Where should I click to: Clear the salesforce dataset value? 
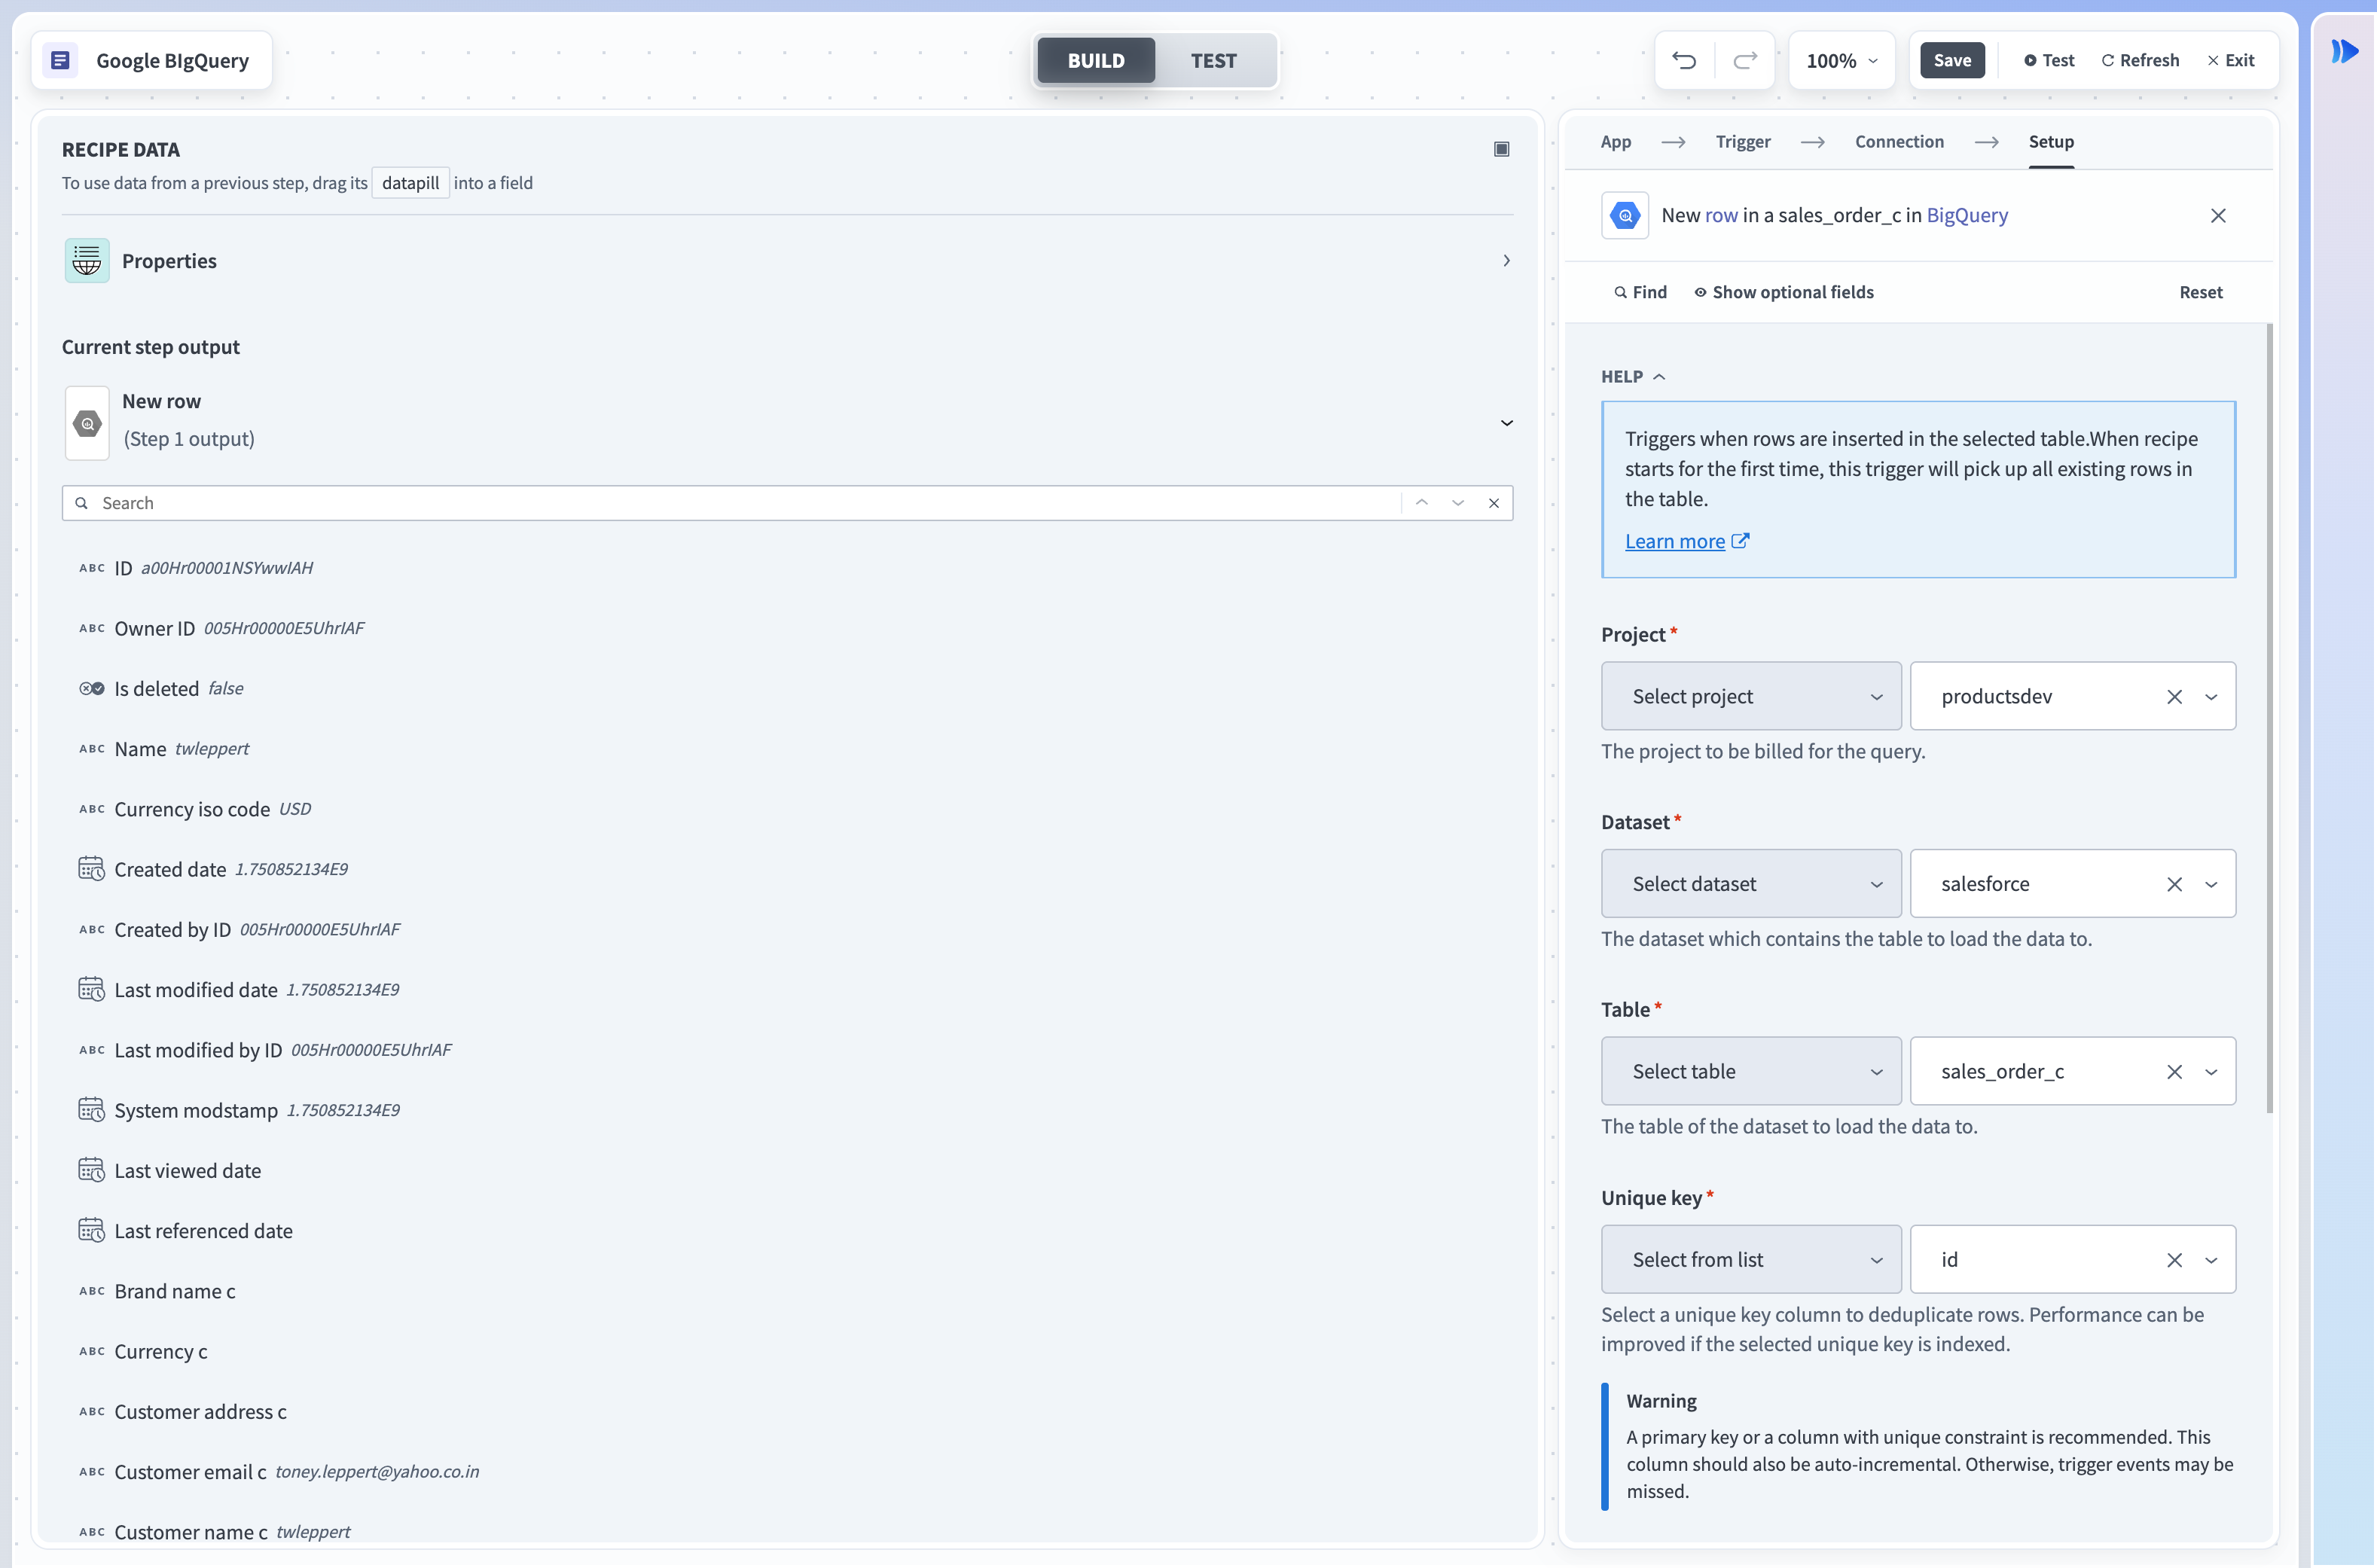click(x=2174, y=884)
